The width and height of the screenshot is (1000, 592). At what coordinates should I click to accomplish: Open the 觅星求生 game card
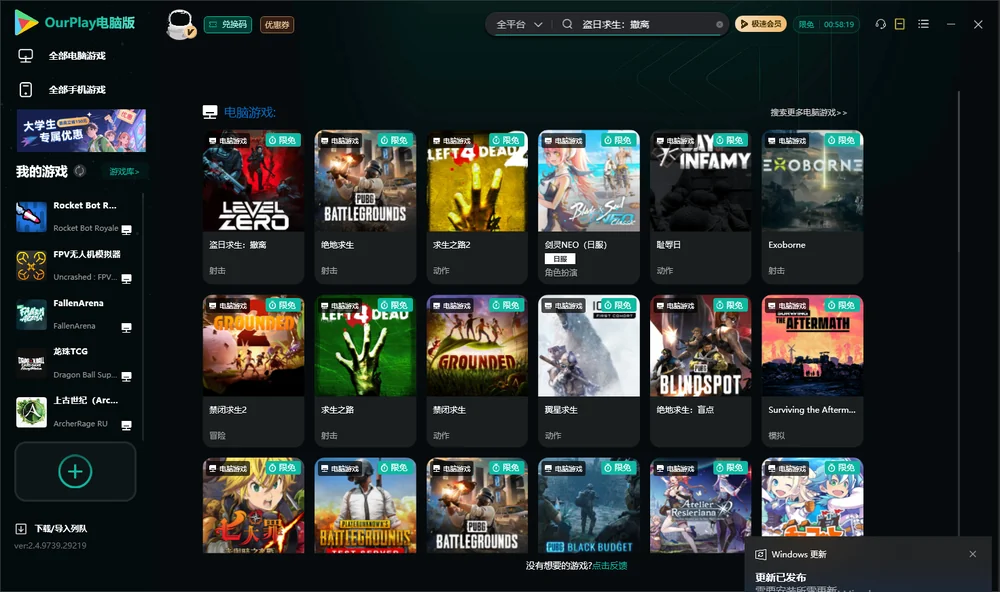pos(589,371)
